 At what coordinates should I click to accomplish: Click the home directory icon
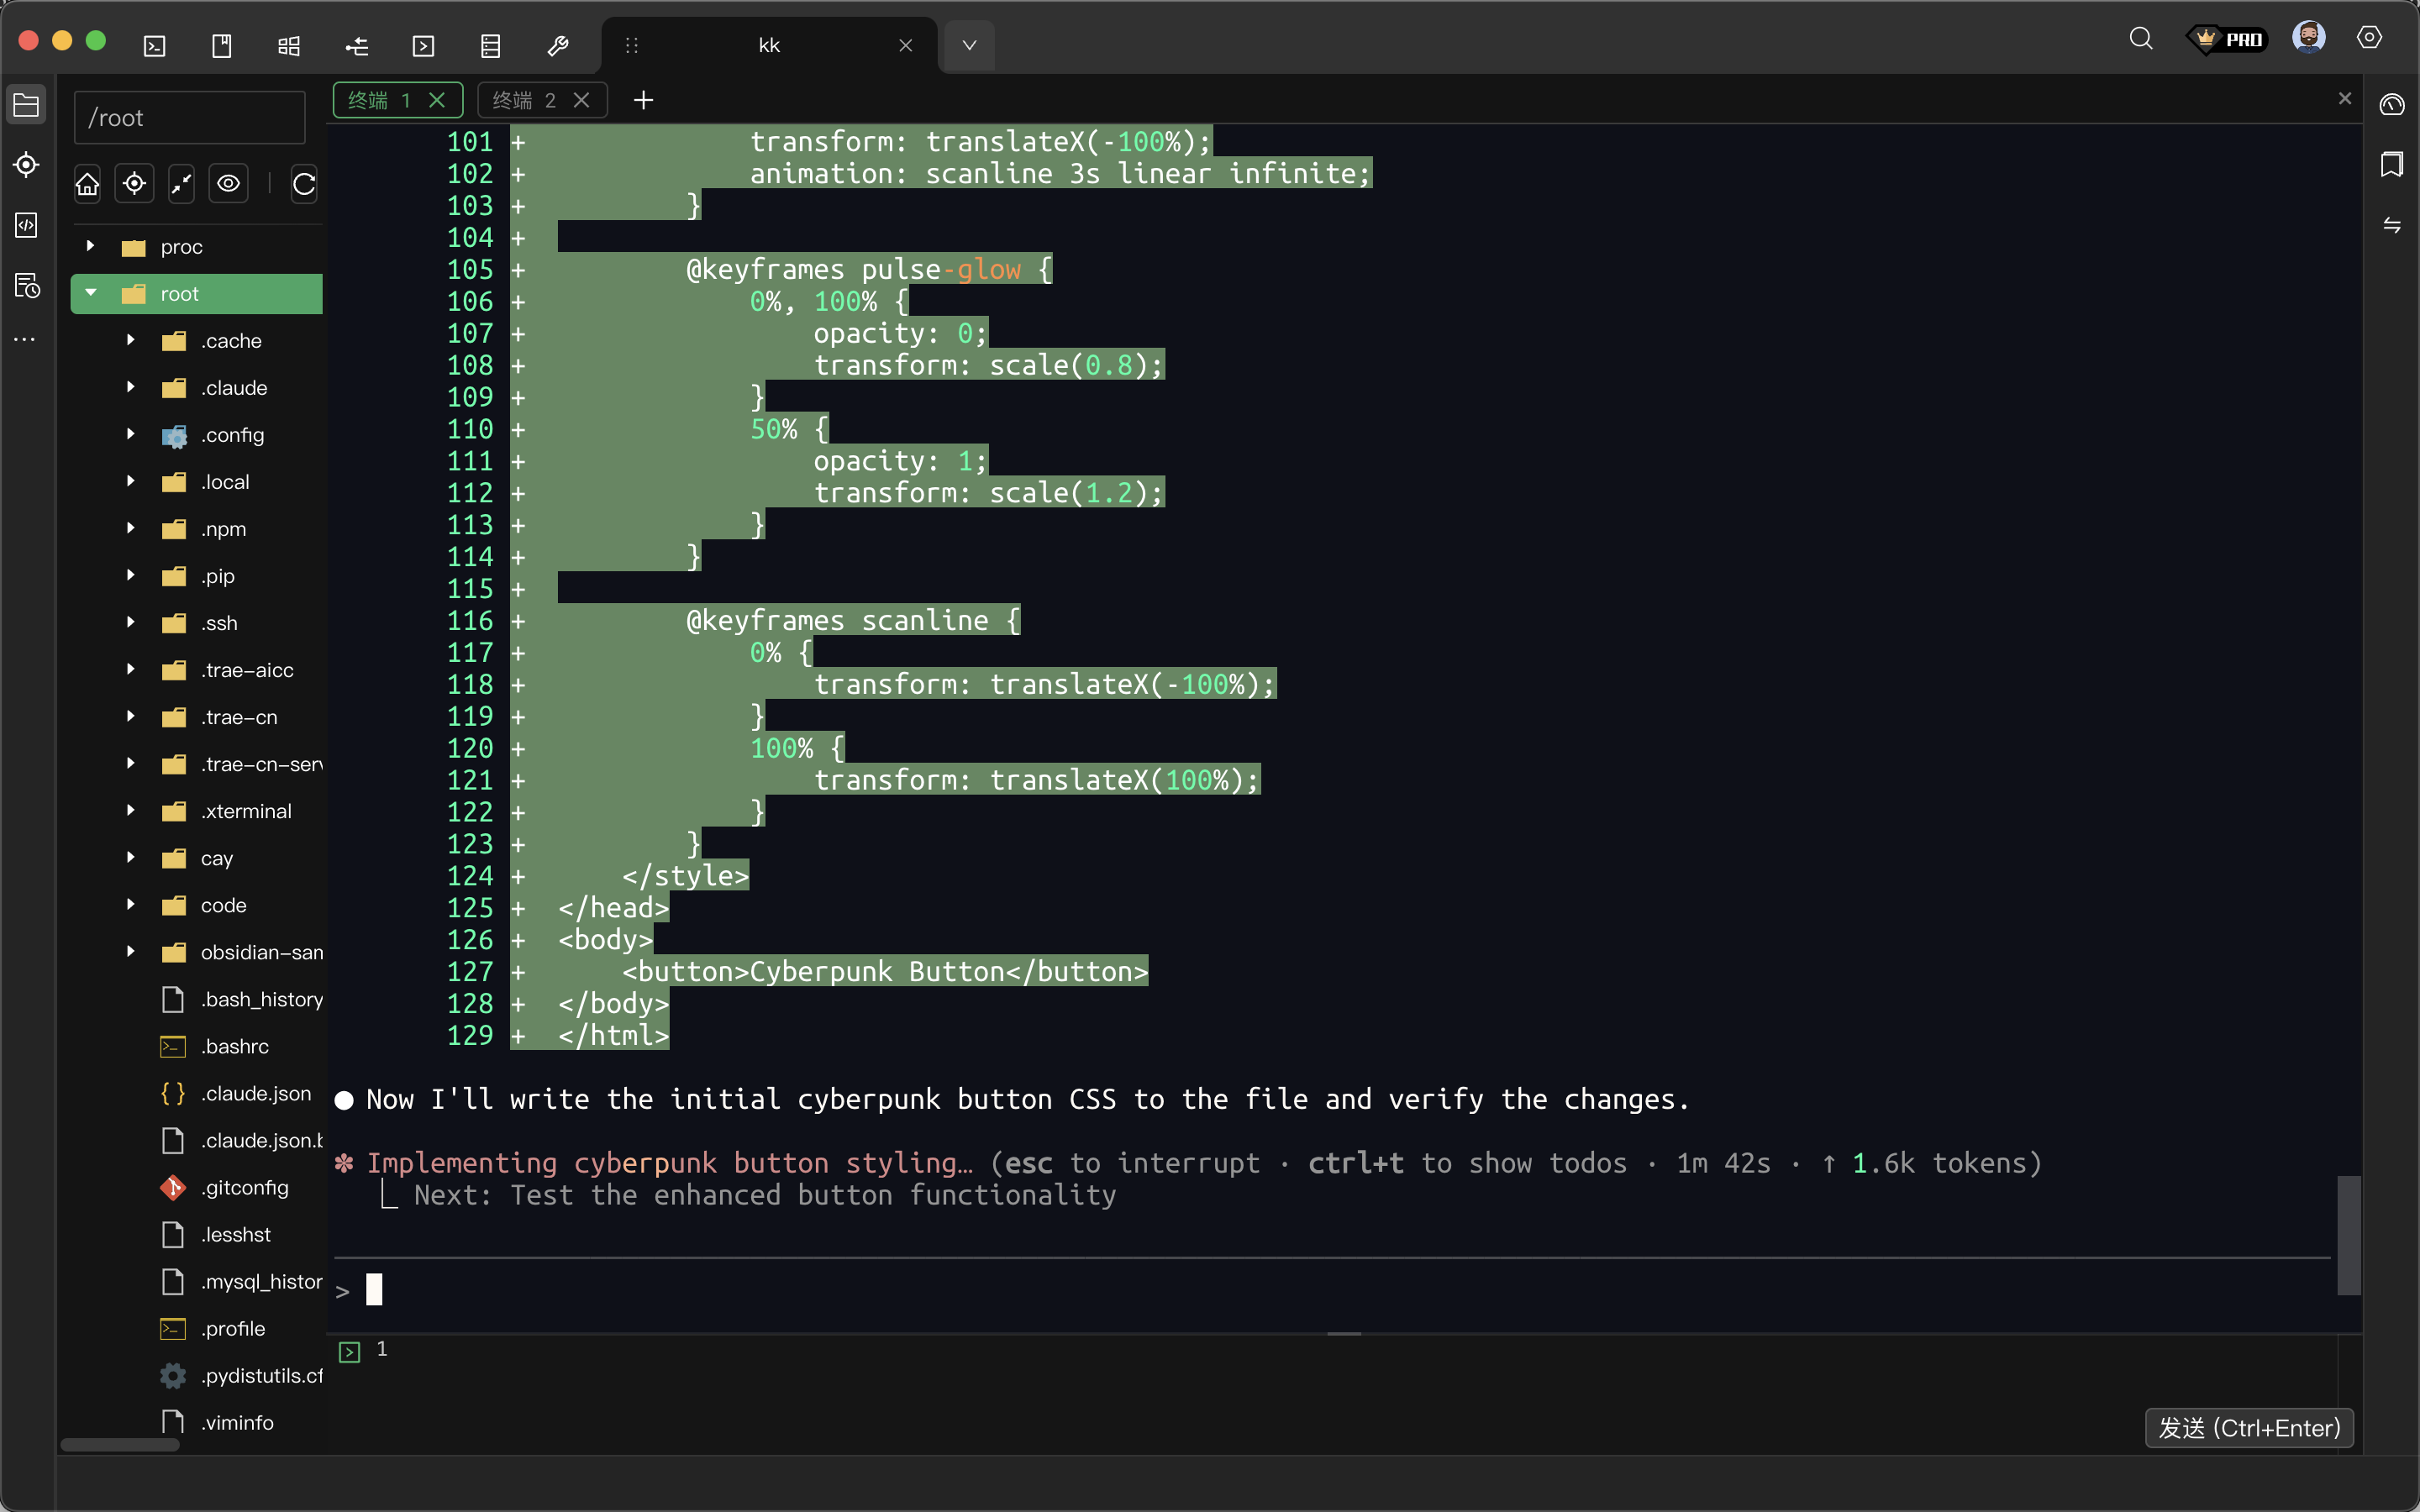[88, 184]
